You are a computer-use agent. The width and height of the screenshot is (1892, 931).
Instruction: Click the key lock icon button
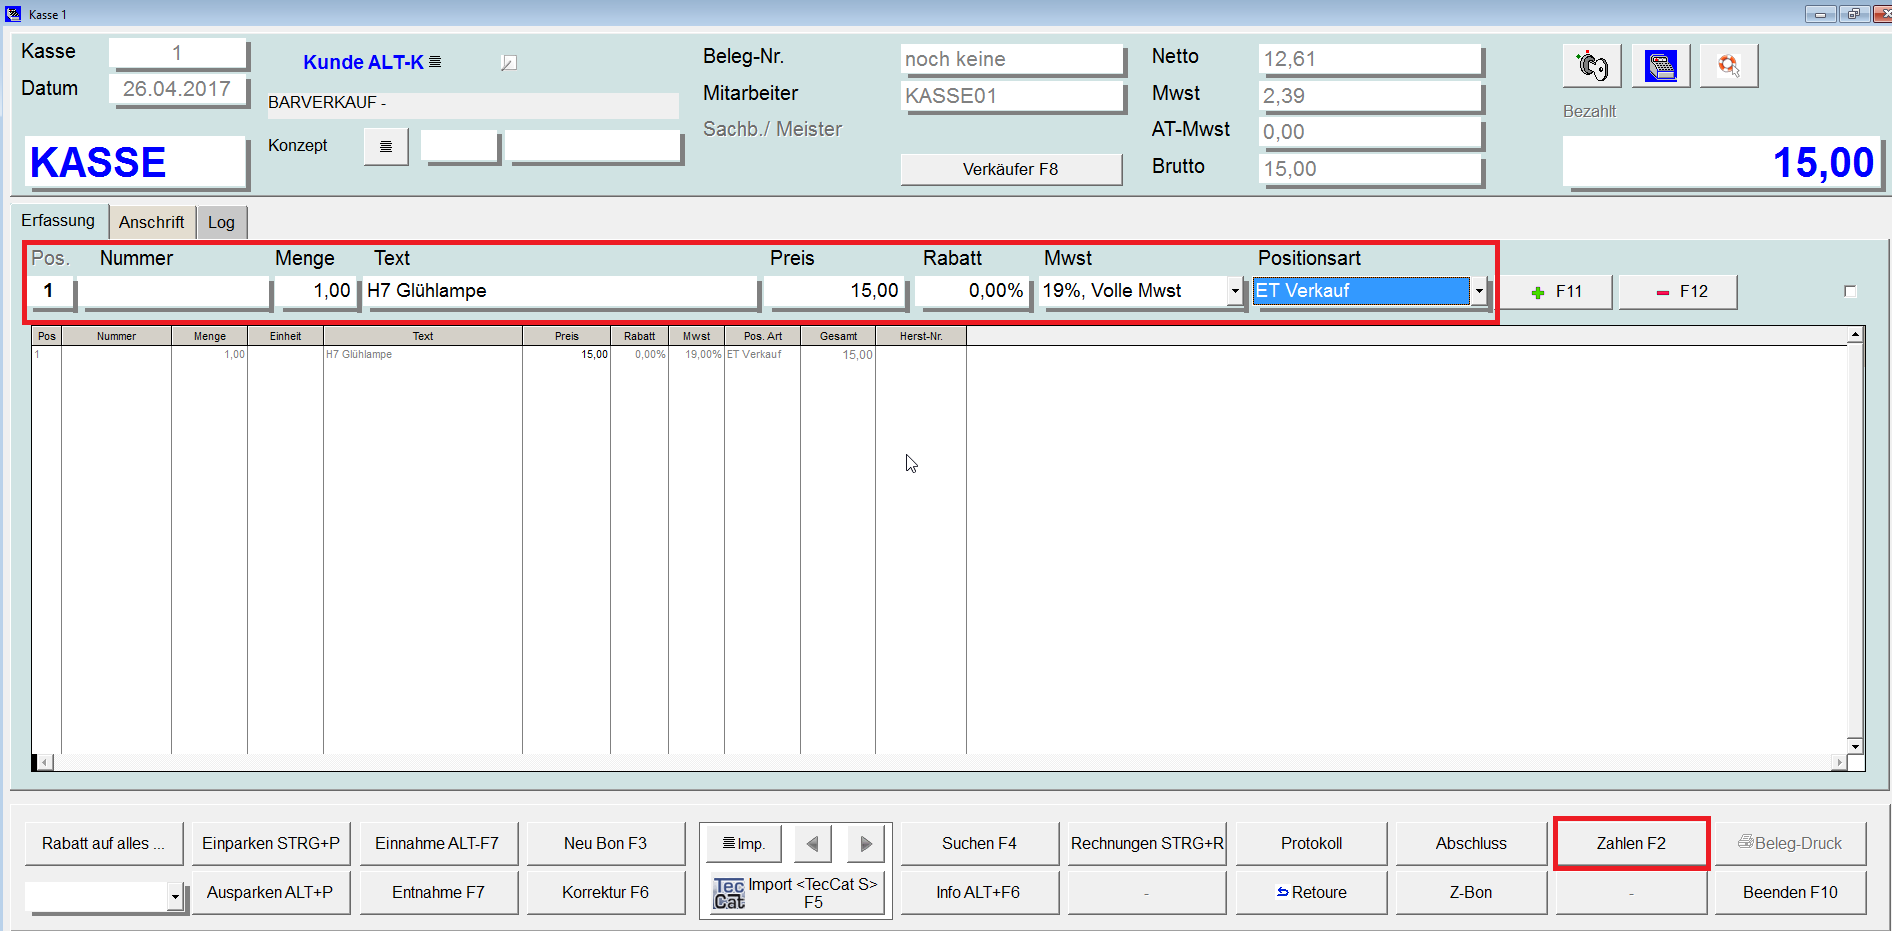[1591, 66]
